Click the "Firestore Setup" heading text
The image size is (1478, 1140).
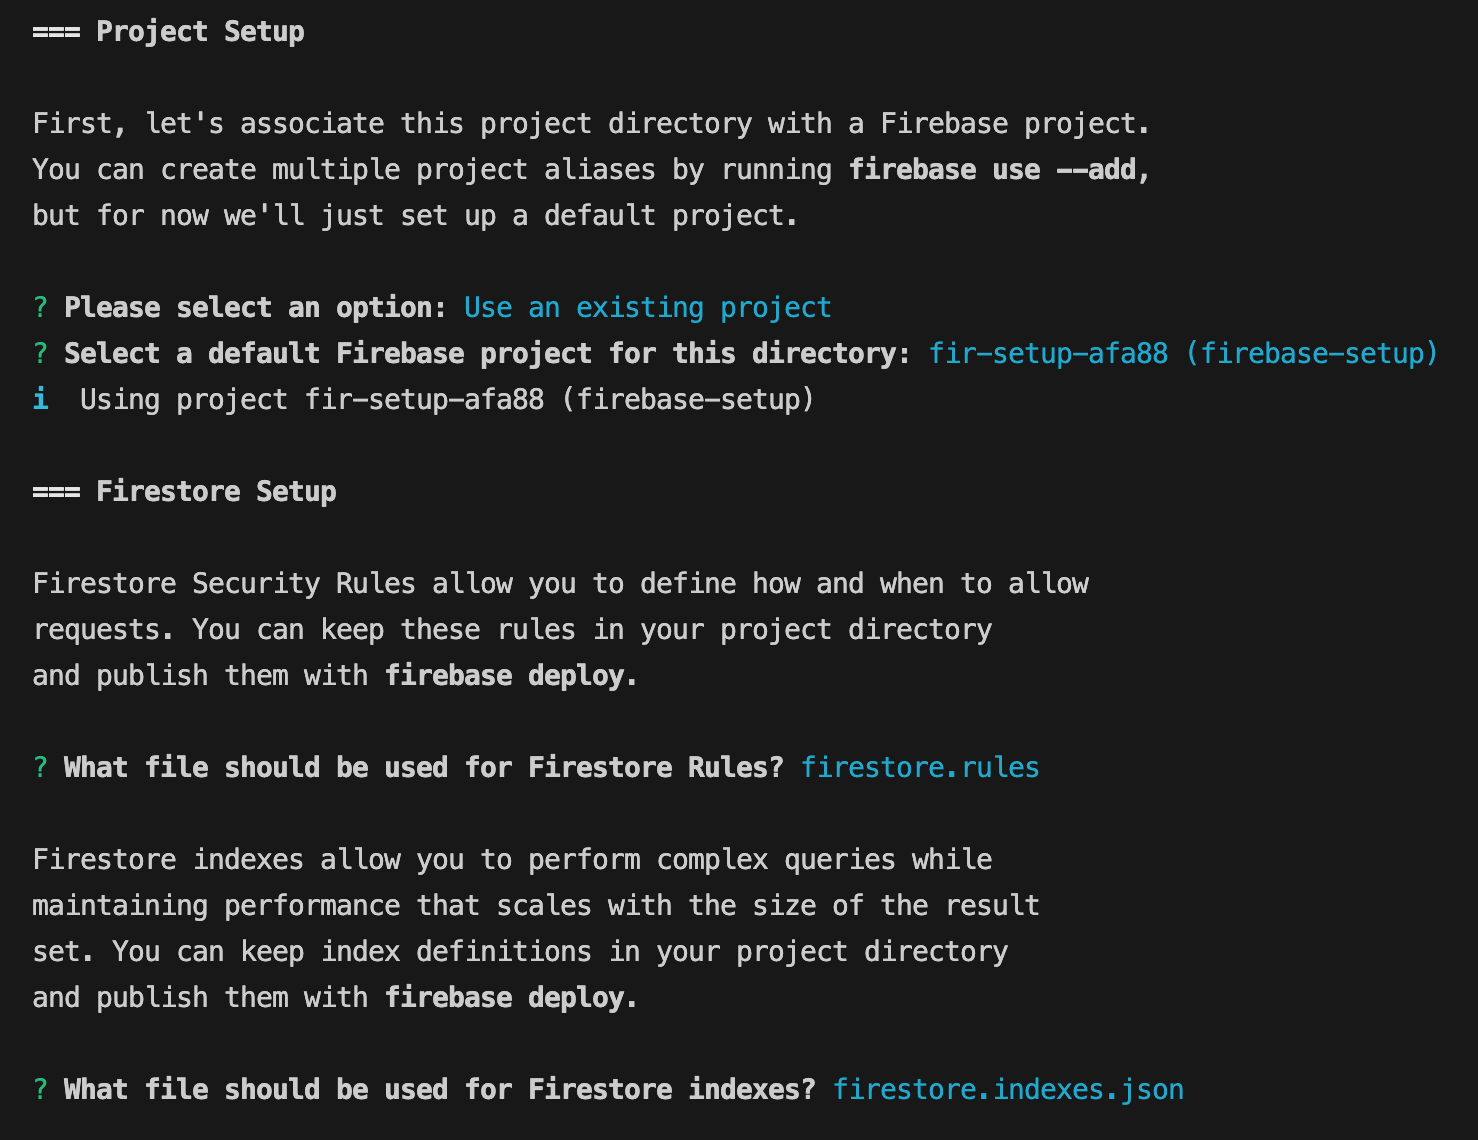point(216,492)
